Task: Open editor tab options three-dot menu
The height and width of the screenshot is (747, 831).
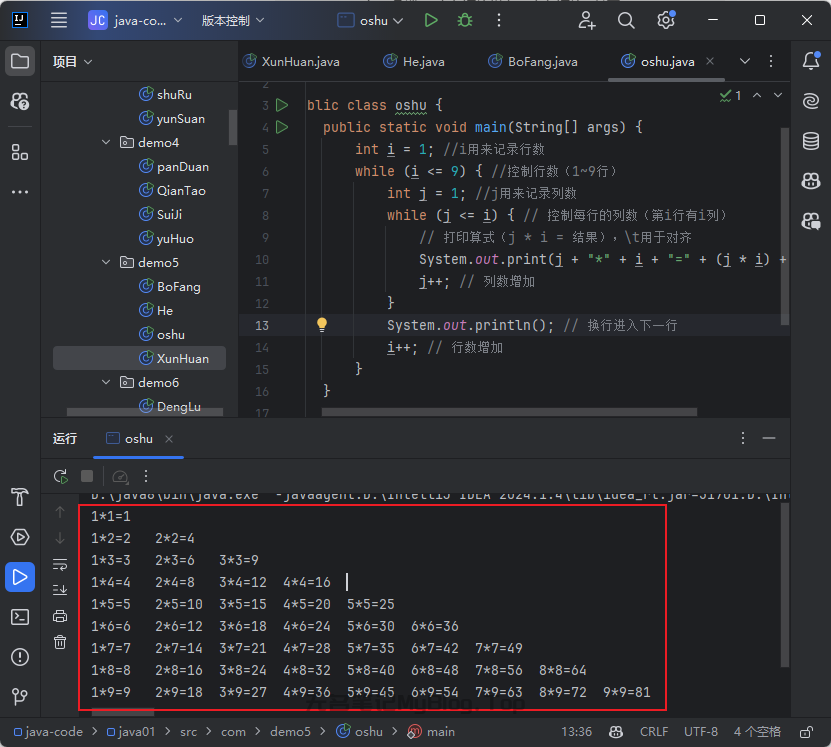Action: click(771, 61)
